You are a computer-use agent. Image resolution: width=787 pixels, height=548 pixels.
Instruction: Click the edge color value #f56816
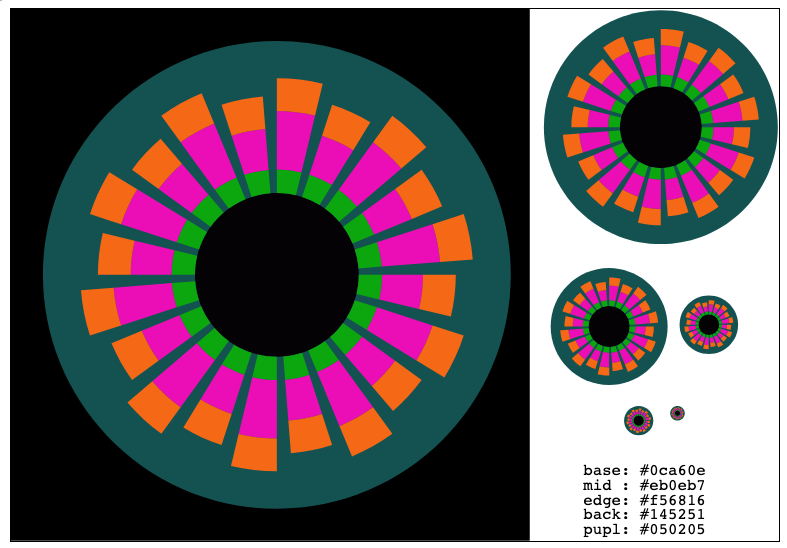pos(672,500)
